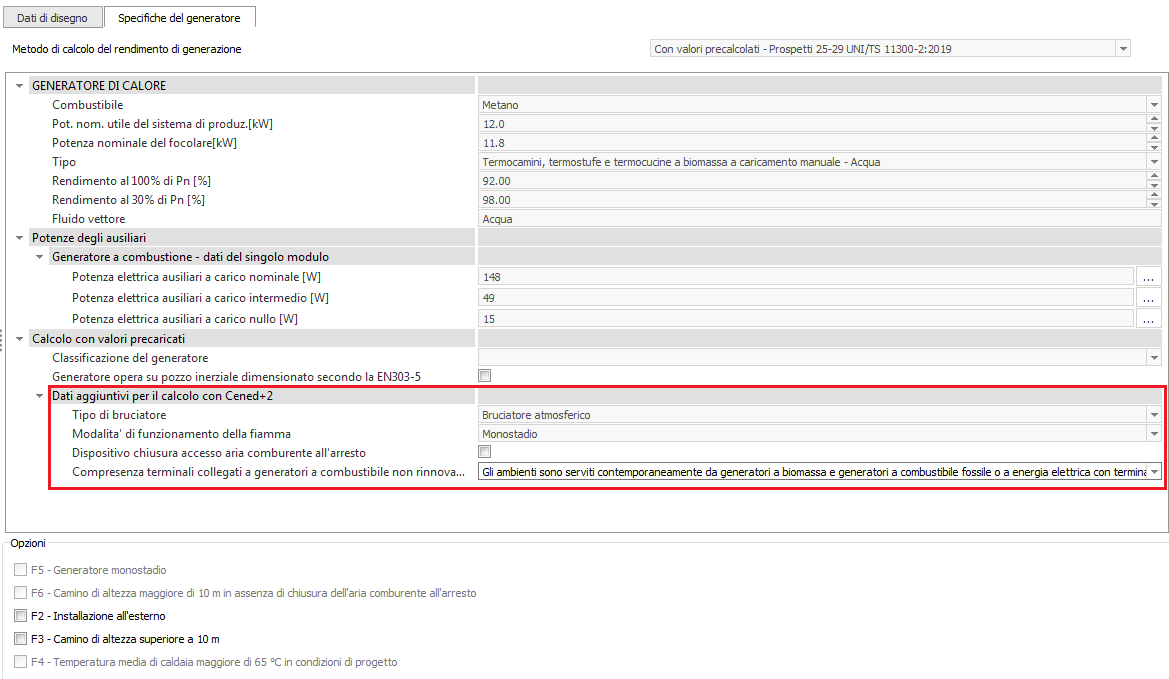Click the Rendimento al 100% di Pn field
Viewport: 1169px width, 679px height.
pos(810,181)
